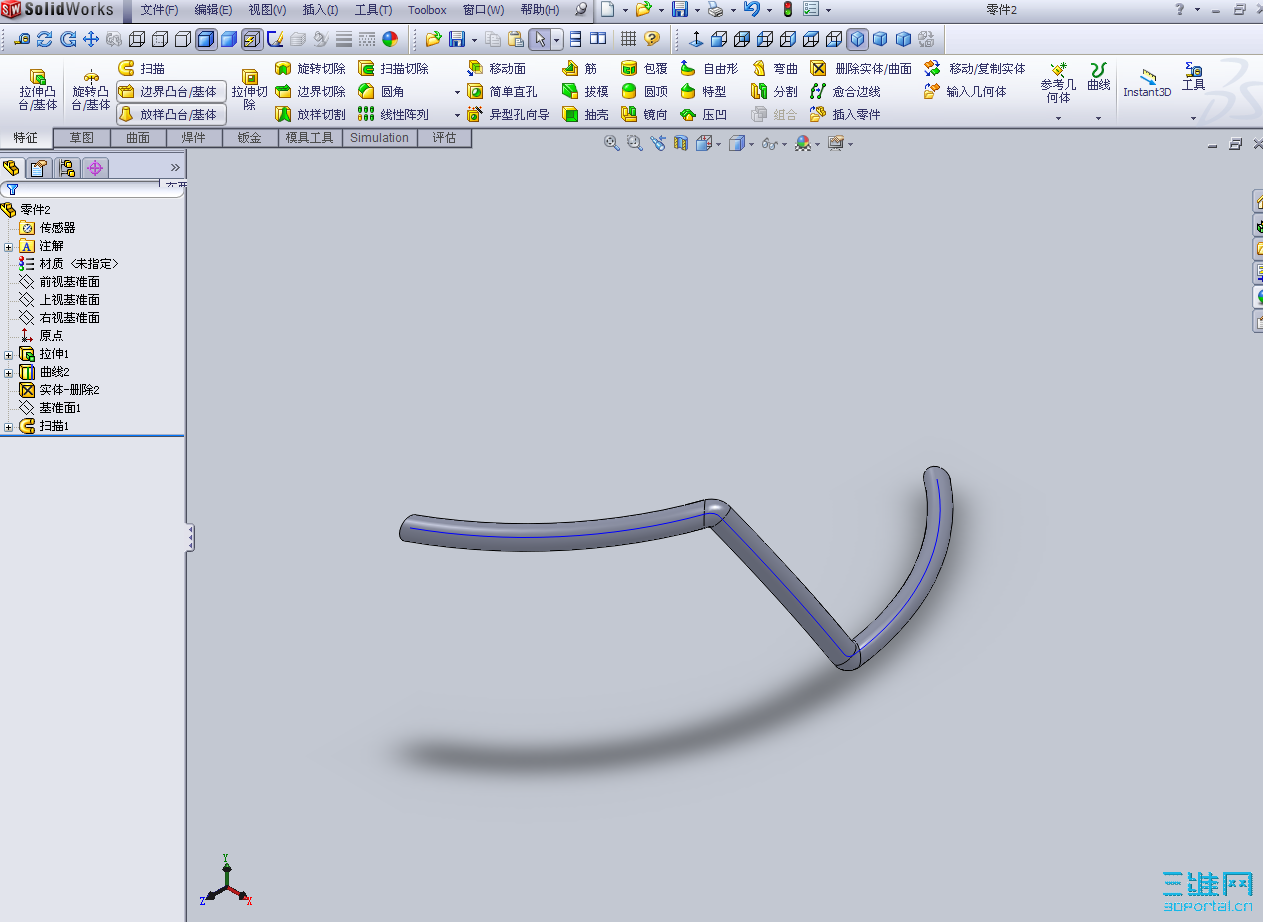Click the 圆角 fillet tool

381,91
